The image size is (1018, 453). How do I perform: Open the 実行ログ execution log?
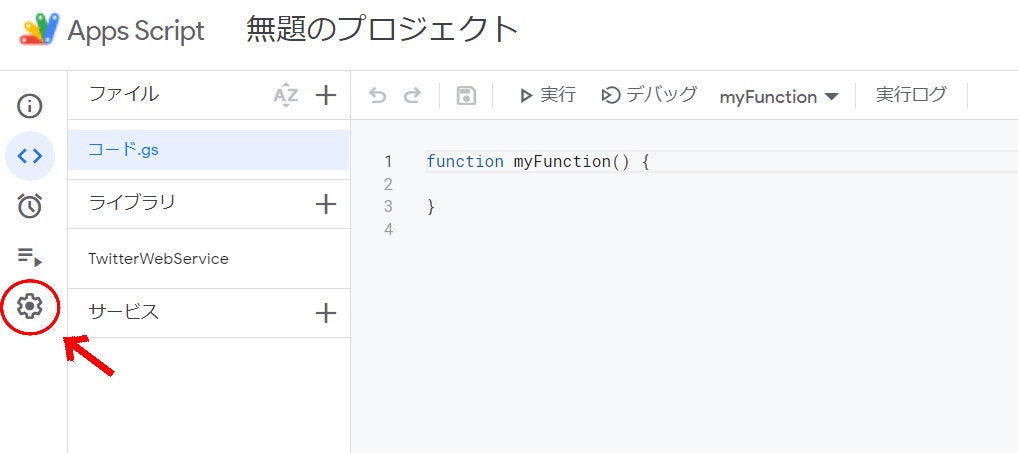coord(911,95)
